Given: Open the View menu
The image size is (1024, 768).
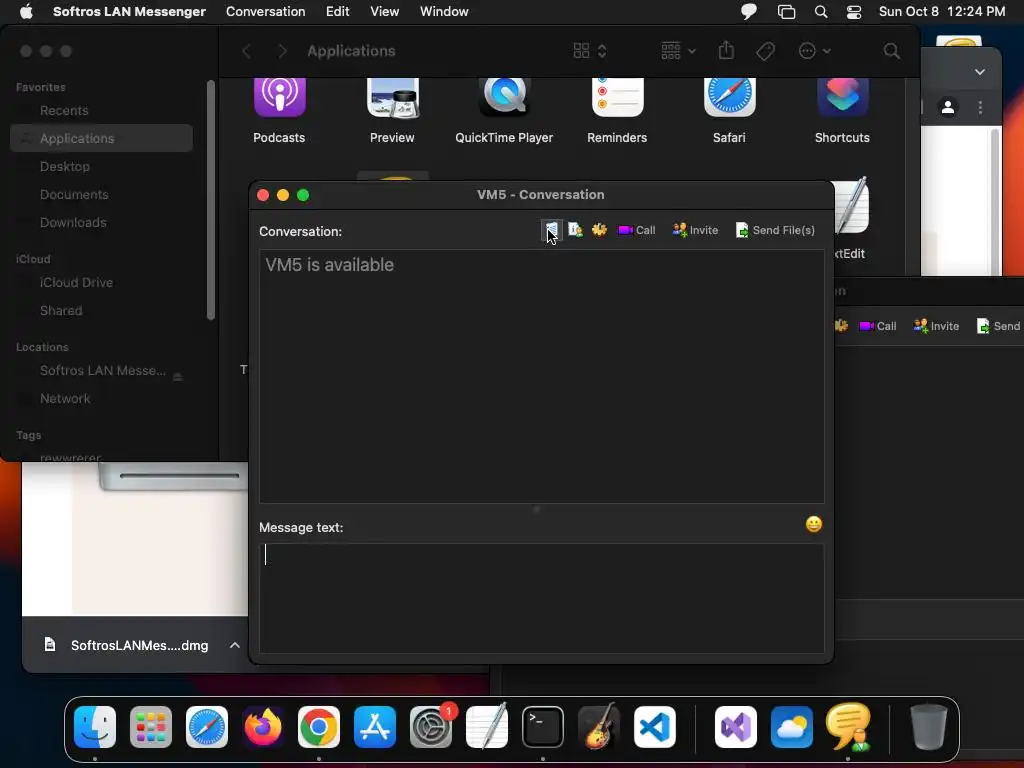Looking at the screenshot, I should click(385, 11).
